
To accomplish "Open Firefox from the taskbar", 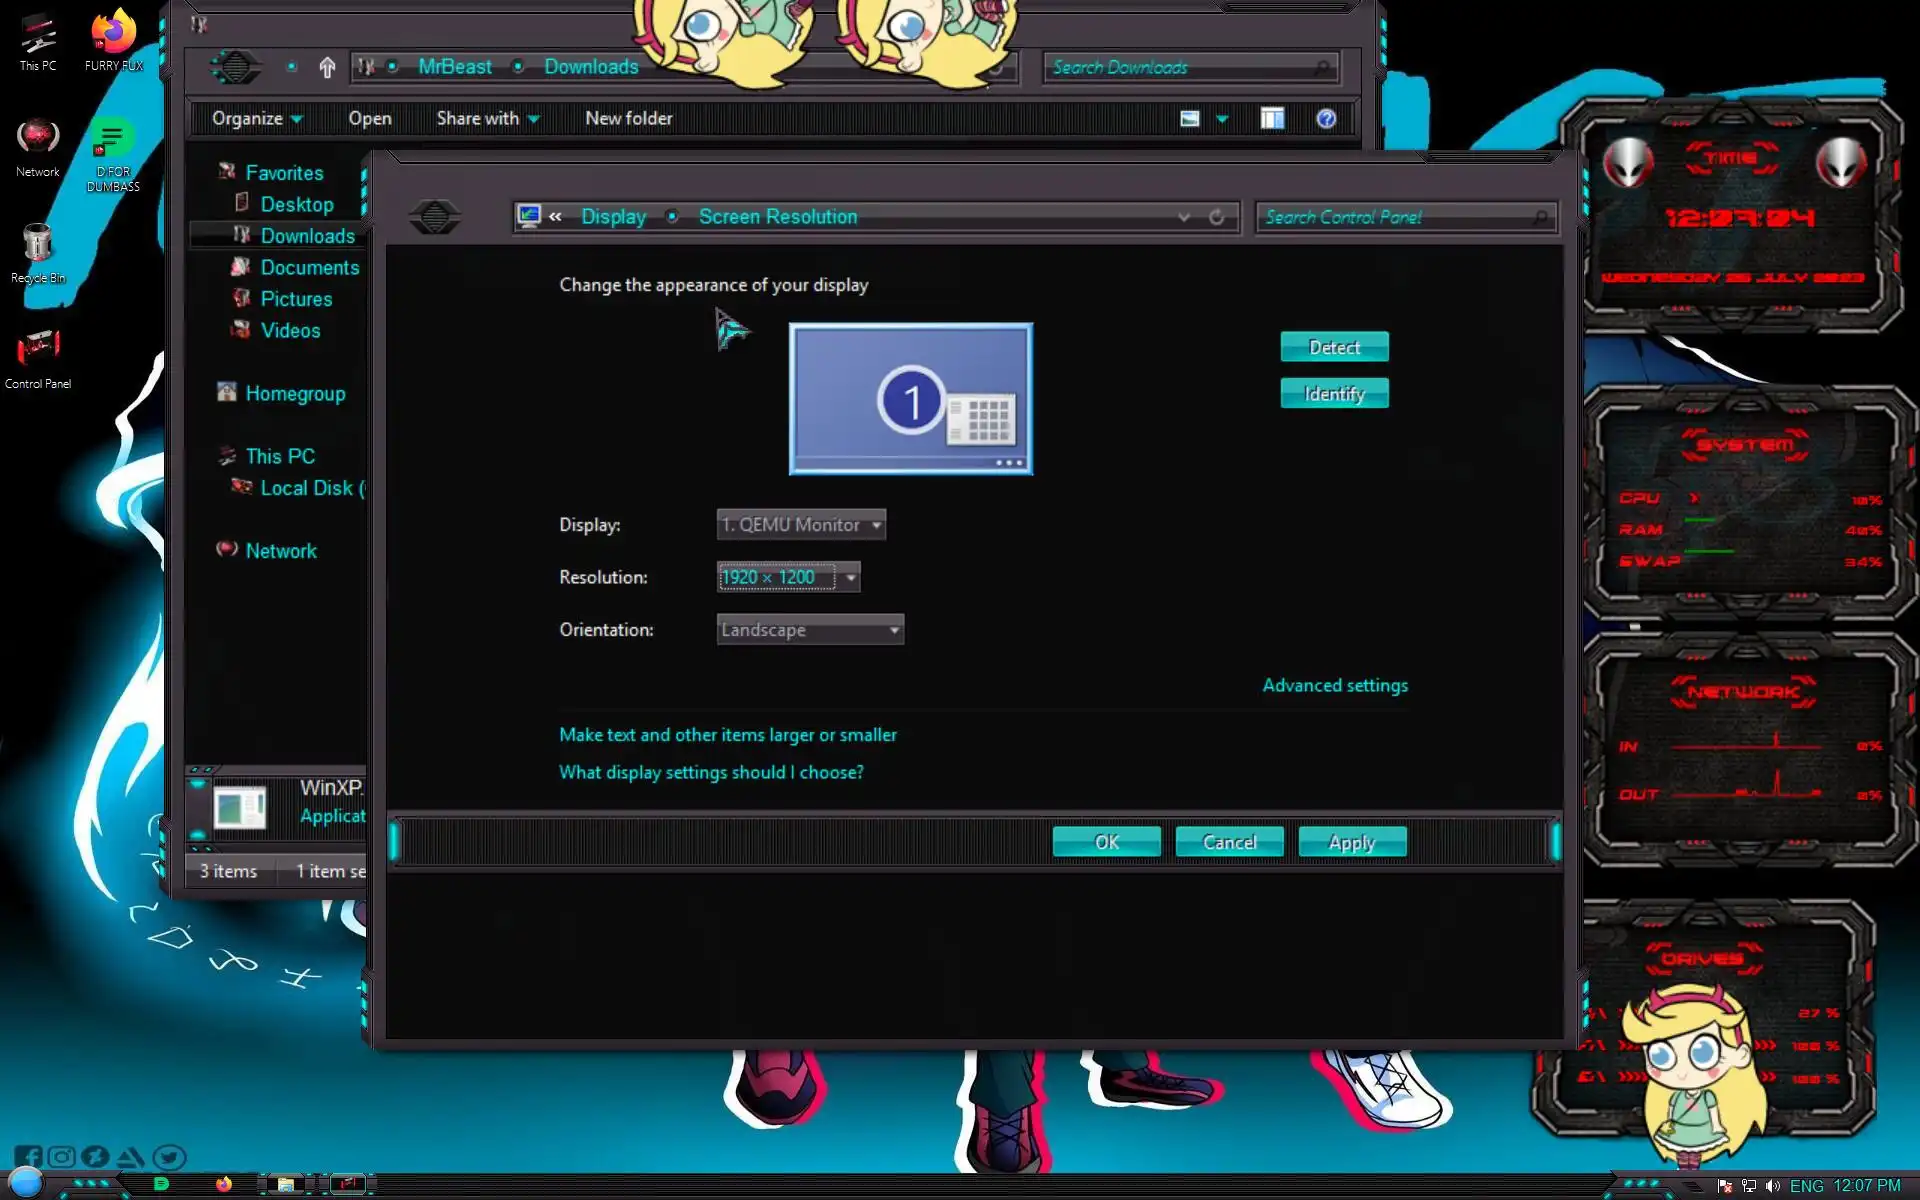I will (224, 1185).
